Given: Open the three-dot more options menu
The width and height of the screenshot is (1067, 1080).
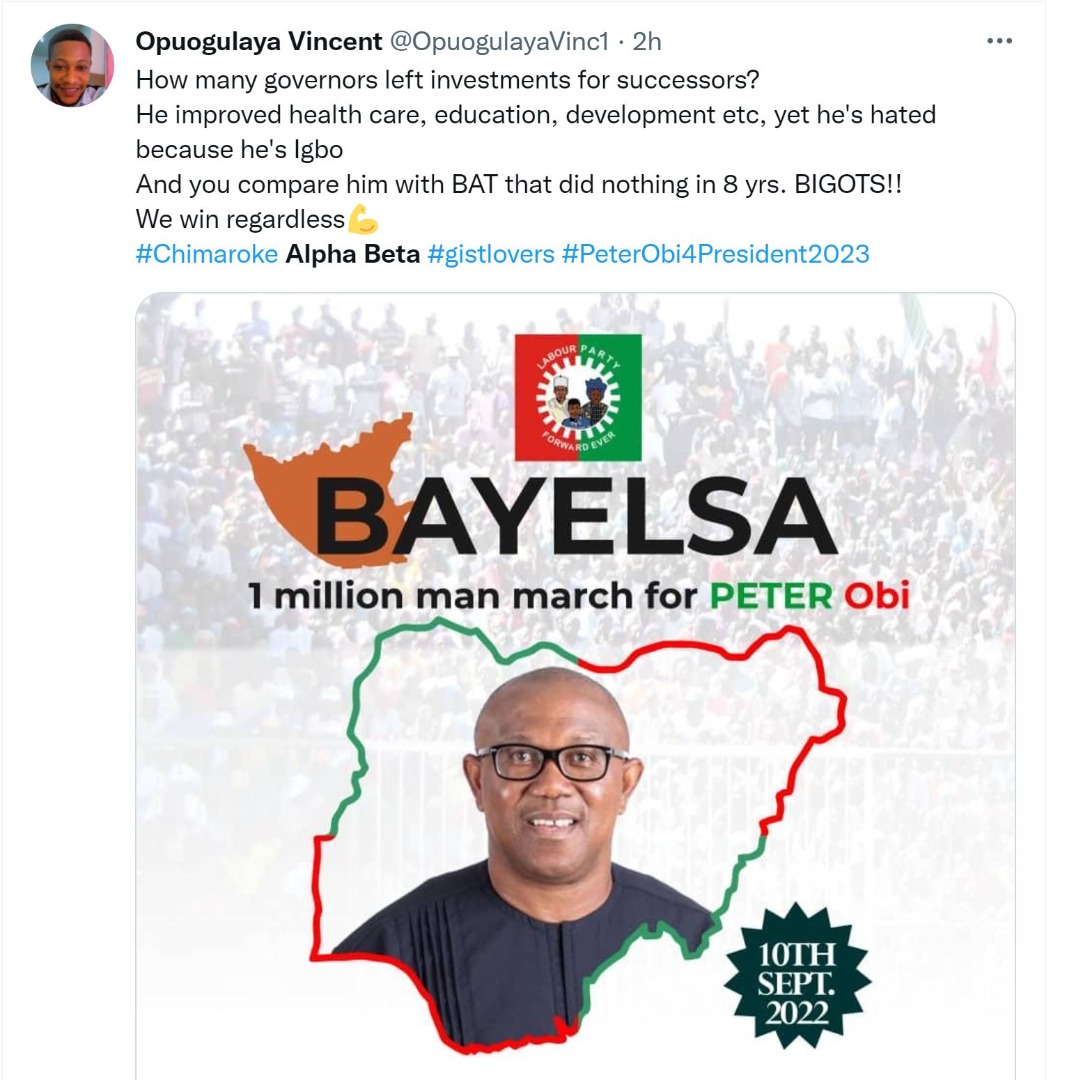Looking at the screenshot, I should click(999, 41).
